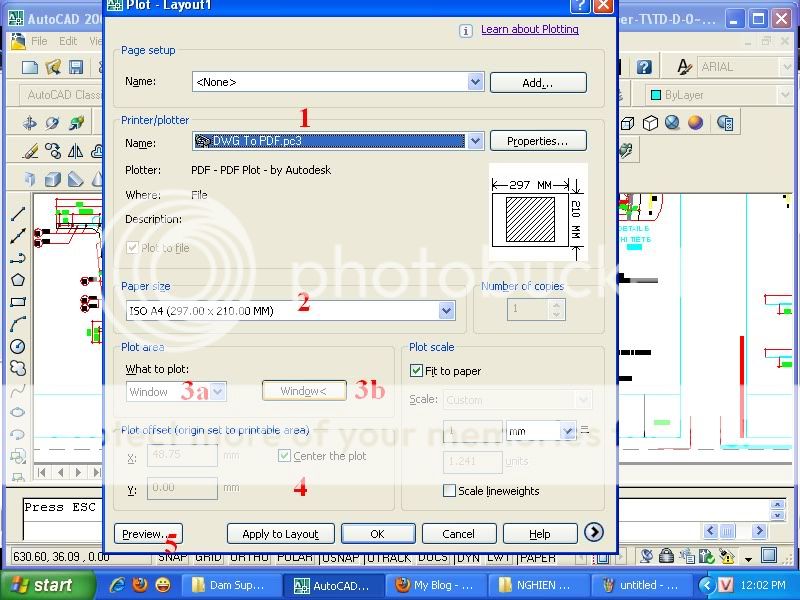Open the Scale Custom dropdown
The width and height of the screenshot is (800, 600).
pos(583,400)
